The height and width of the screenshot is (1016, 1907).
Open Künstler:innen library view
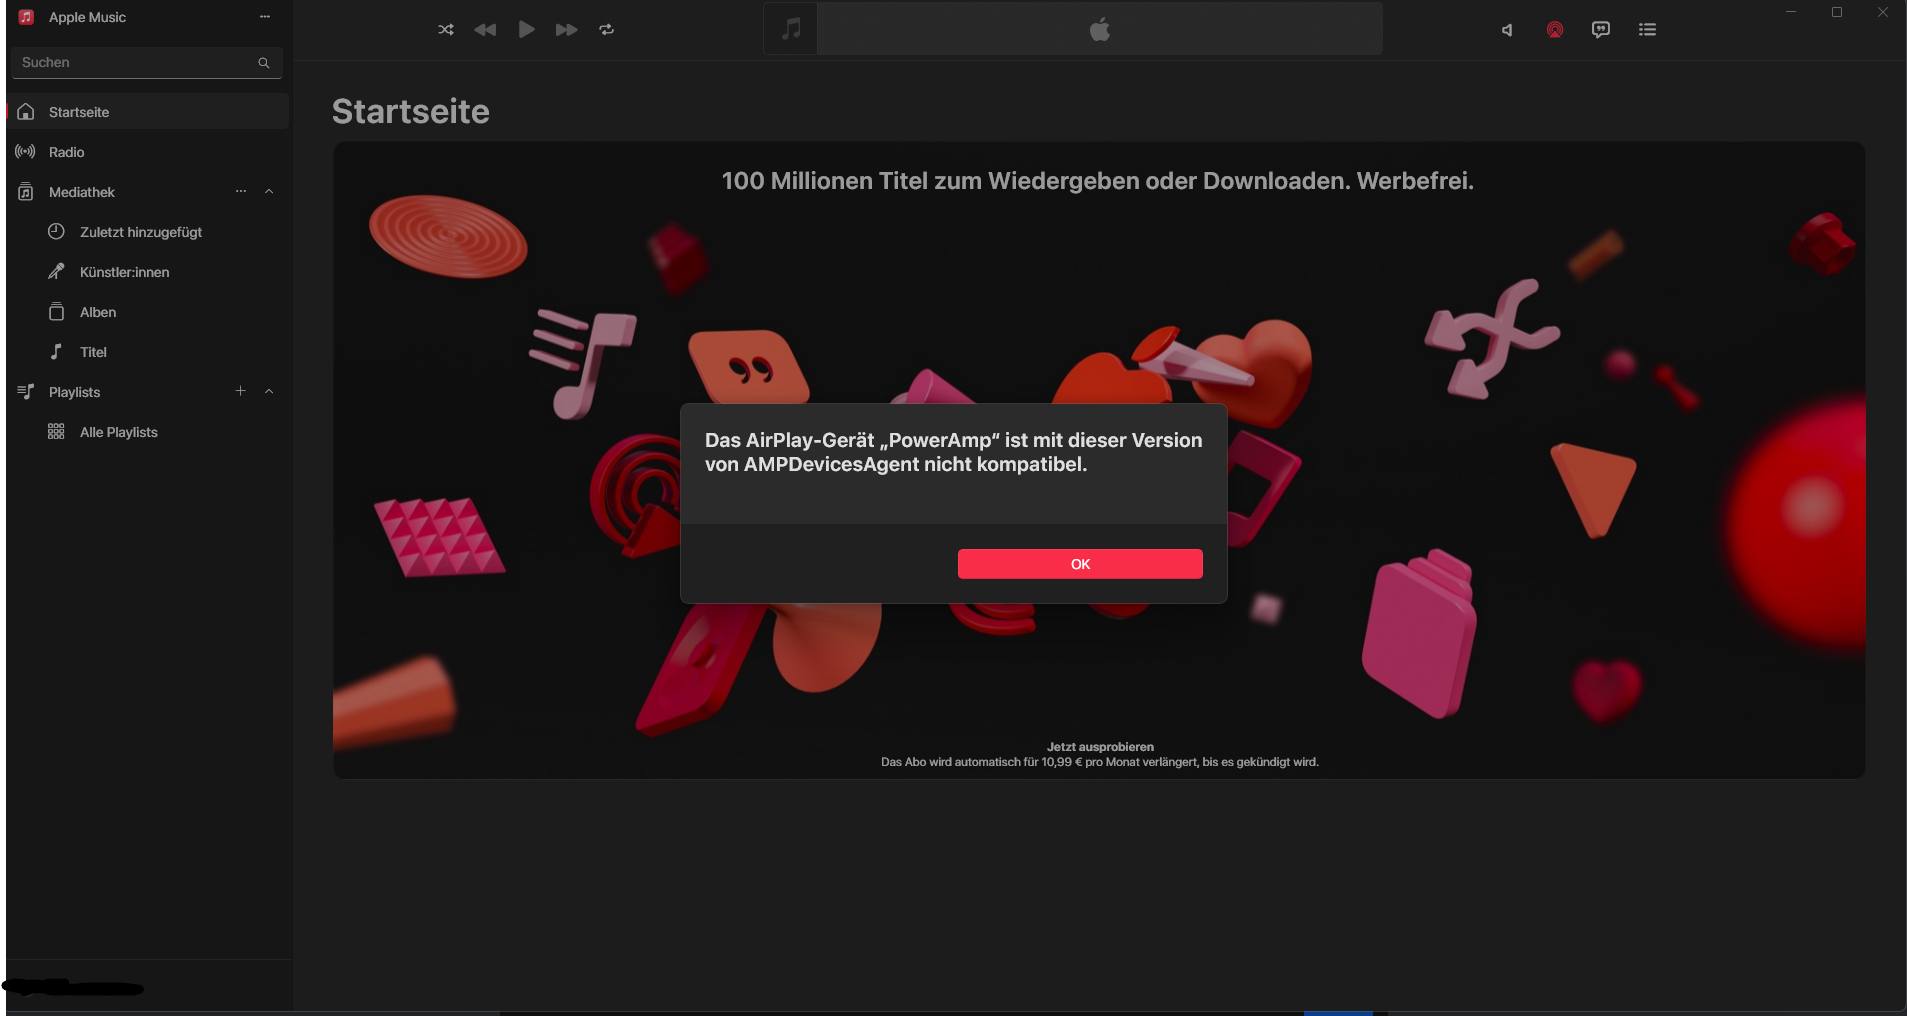coord(124,272)
